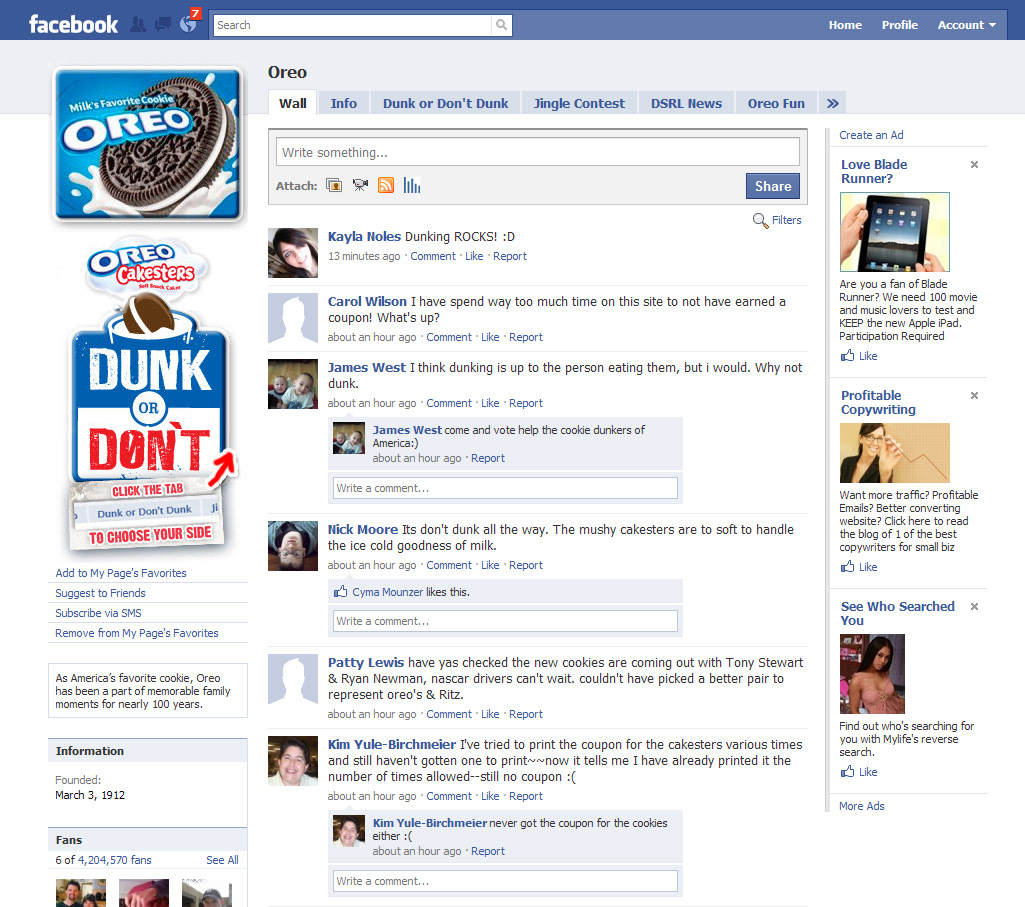Click See All fans link

coord(222,860)
